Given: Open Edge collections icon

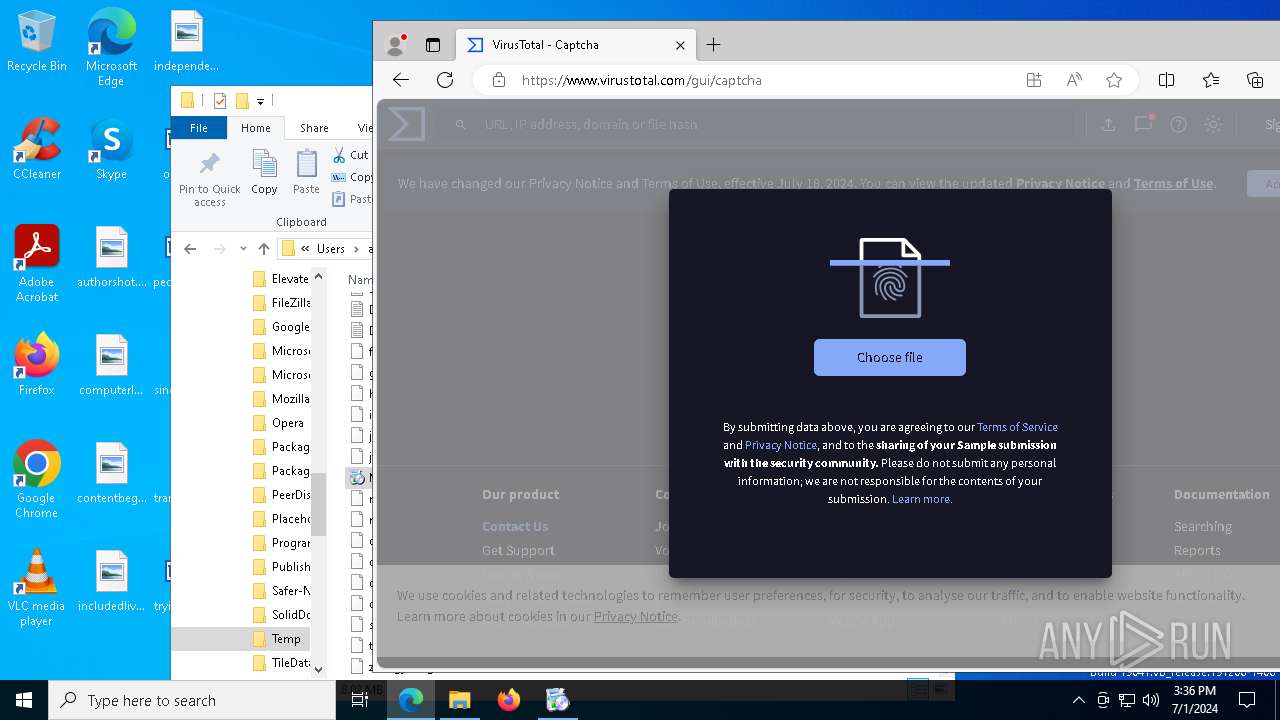Looking at the screenshot, I should tap(1255, 80).
